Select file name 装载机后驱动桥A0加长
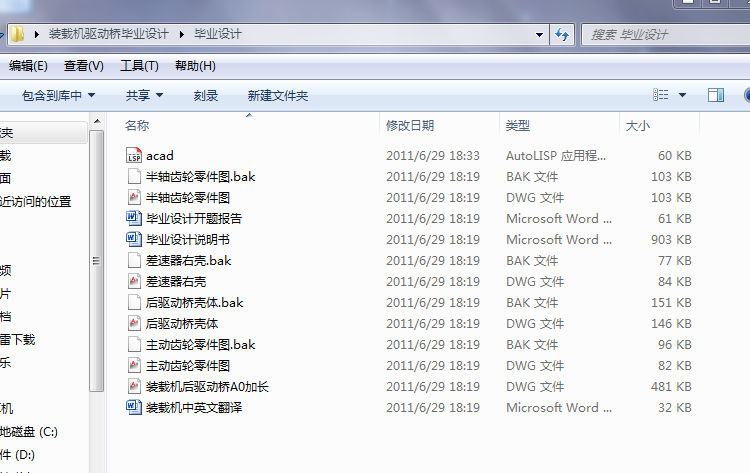The height and width of the screenshot is (473, 750). [207, 386]
